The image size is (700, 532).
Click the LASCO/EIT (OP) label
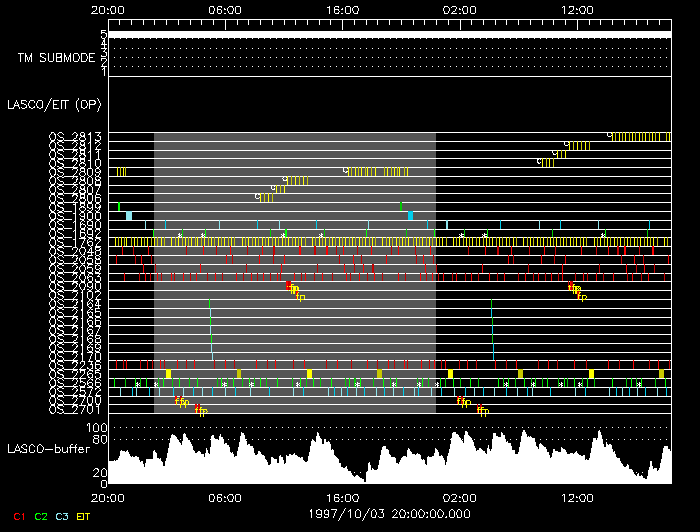(x=54, y=104)
